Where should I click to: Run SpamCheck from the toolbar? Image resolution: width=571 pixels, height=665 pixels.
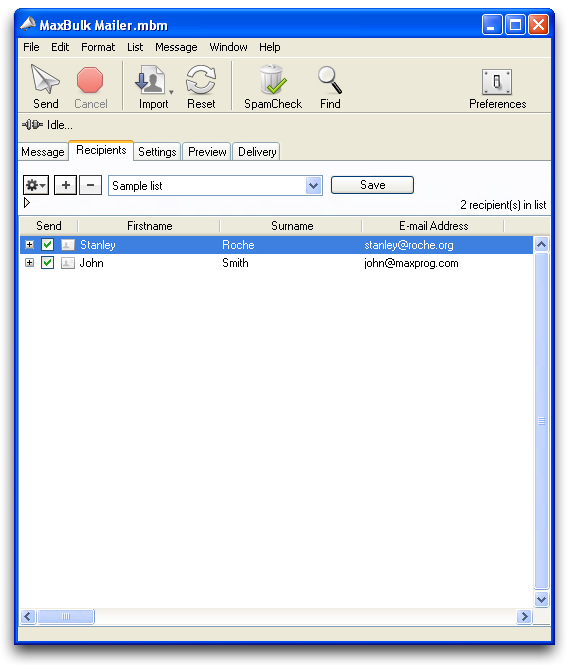pos(272,79)
